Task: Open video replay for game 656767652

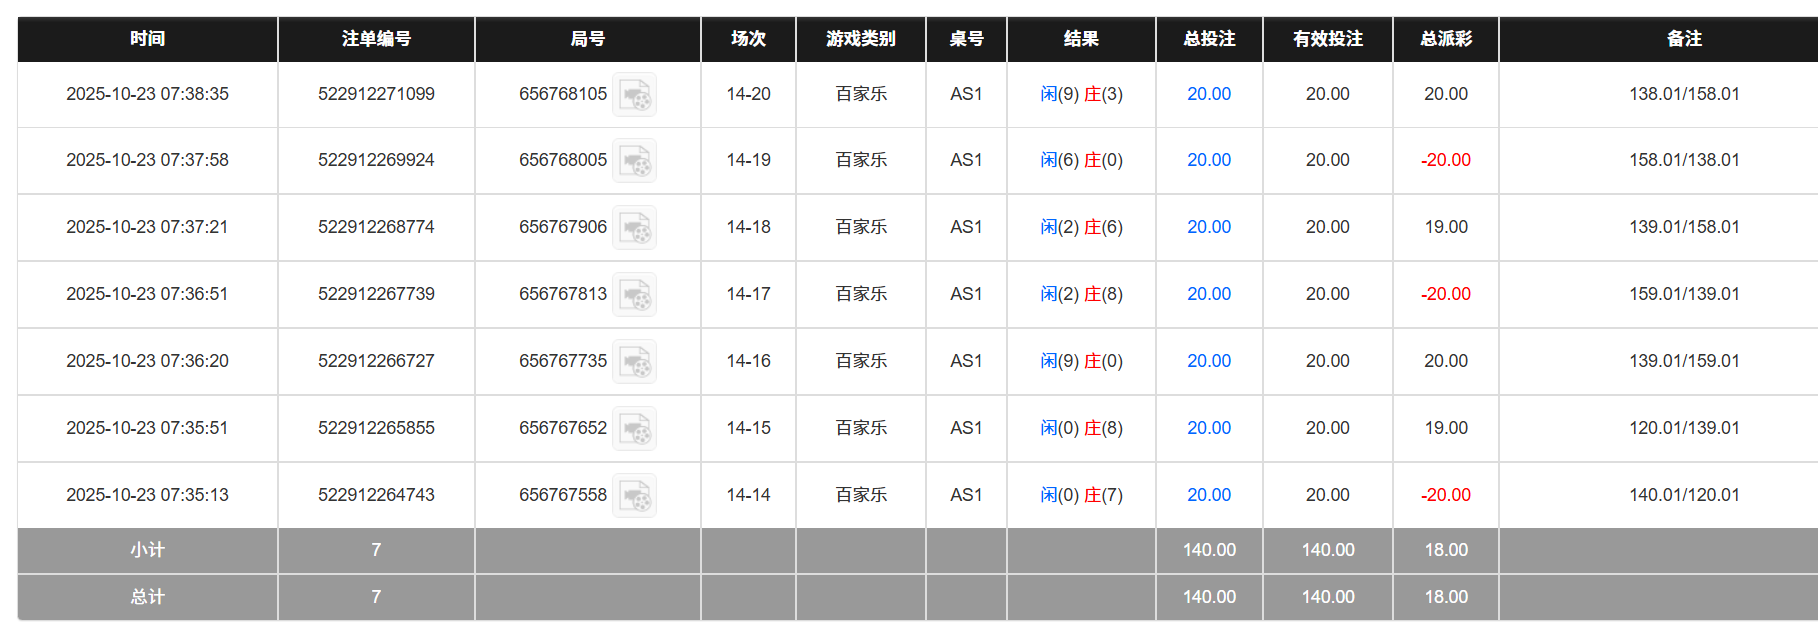Action: 634,428
